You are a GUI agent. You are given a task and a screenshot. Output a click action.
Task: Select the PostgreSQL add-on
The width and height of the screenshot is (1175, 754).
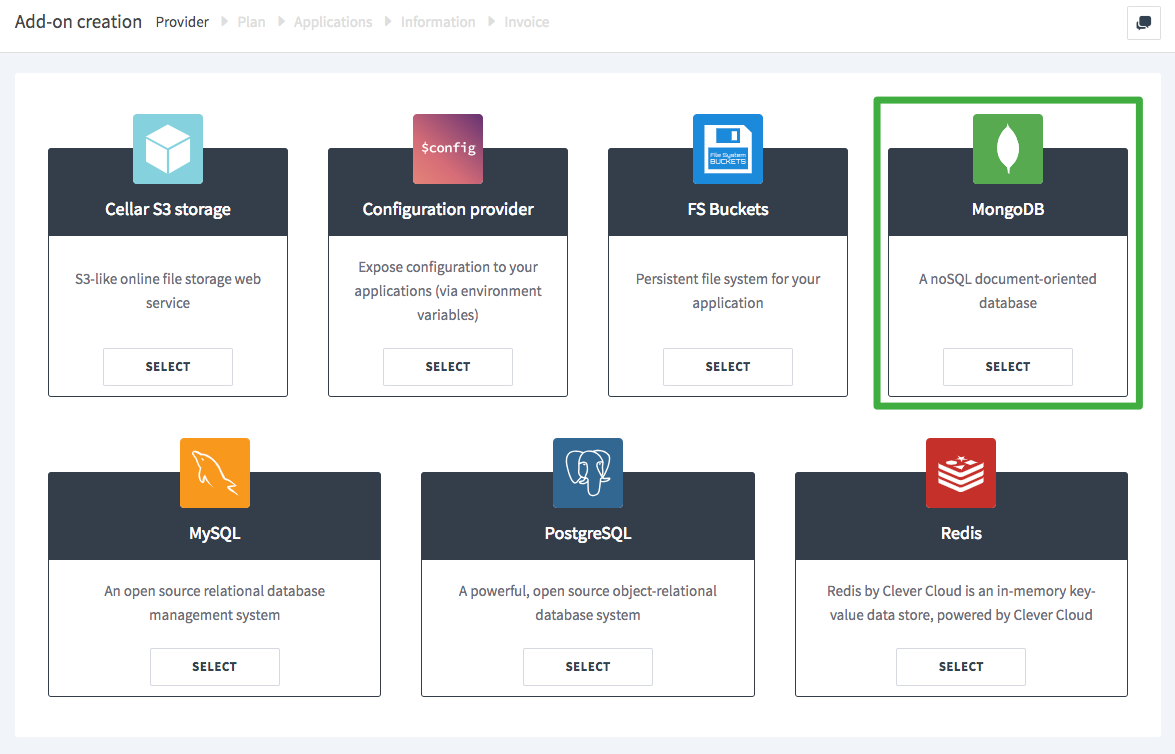588,667
